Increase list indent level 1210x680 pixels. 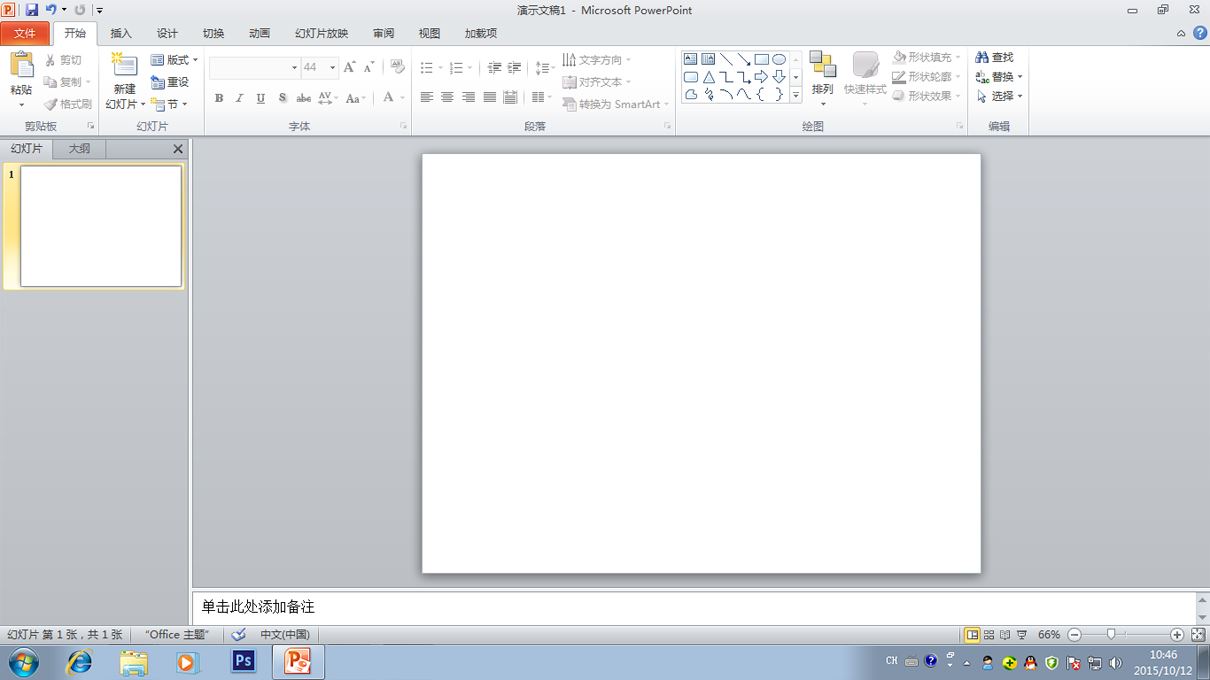pyautogui.click(x=515, y=68)
